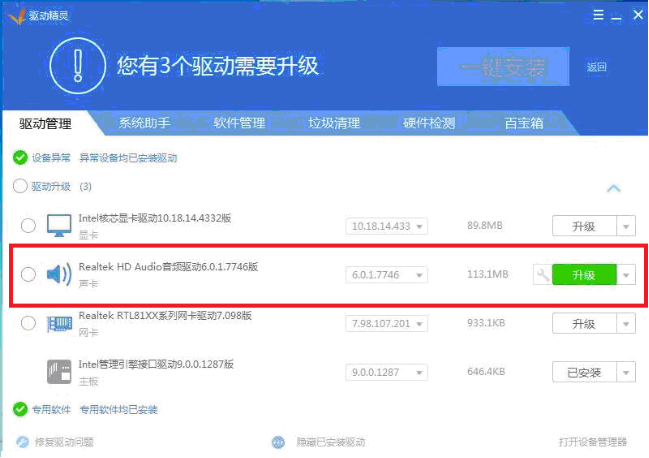Go to 硬件检测 tab

[x=429, y=123]
